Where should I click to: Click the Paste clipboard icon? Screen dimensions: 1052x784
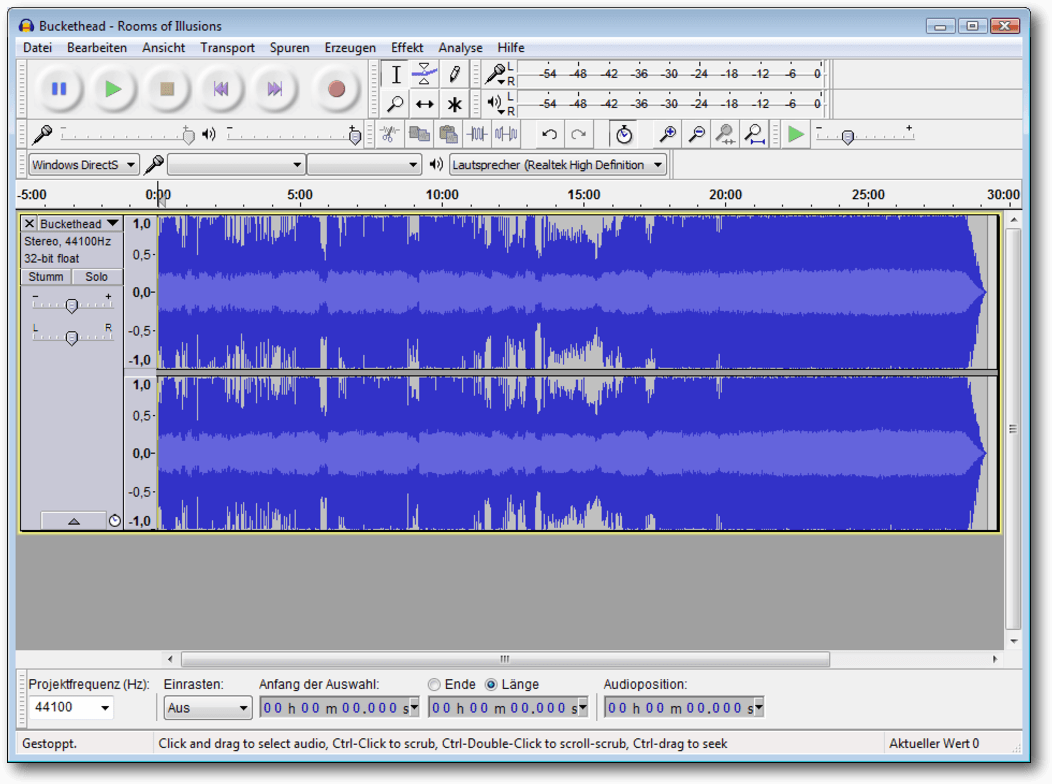(x=448, y=134)
